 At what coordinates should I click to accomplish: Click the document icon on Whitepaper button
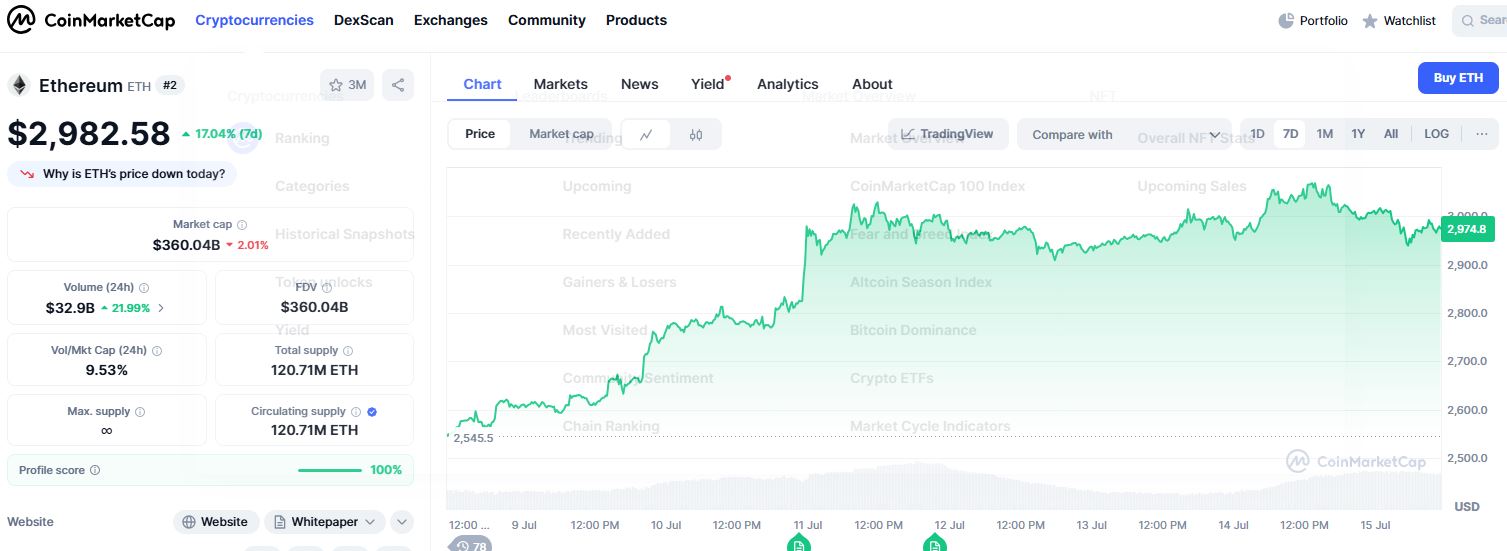(279, 522)
